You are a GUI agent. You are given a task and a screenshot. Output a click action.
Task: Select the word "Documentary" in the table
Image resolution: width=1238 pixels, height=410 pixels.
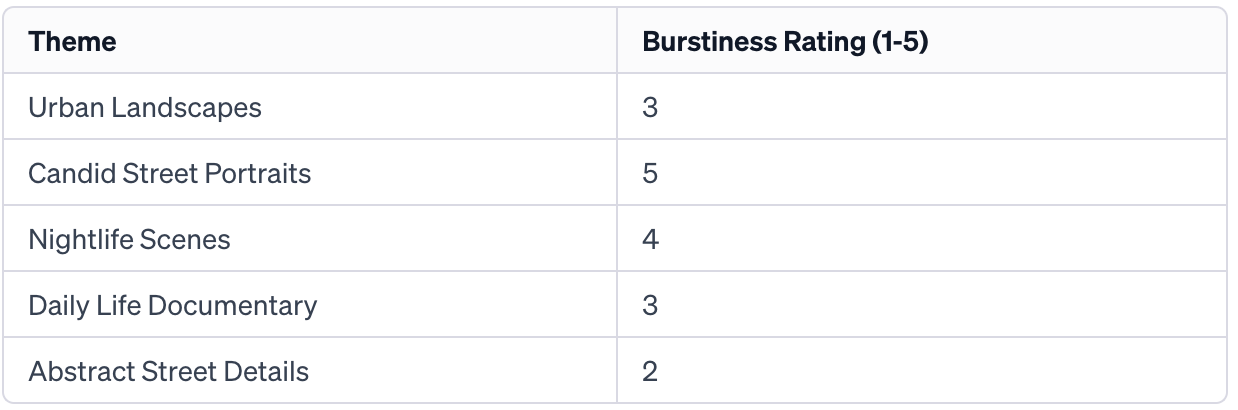(x=241, y=306)
